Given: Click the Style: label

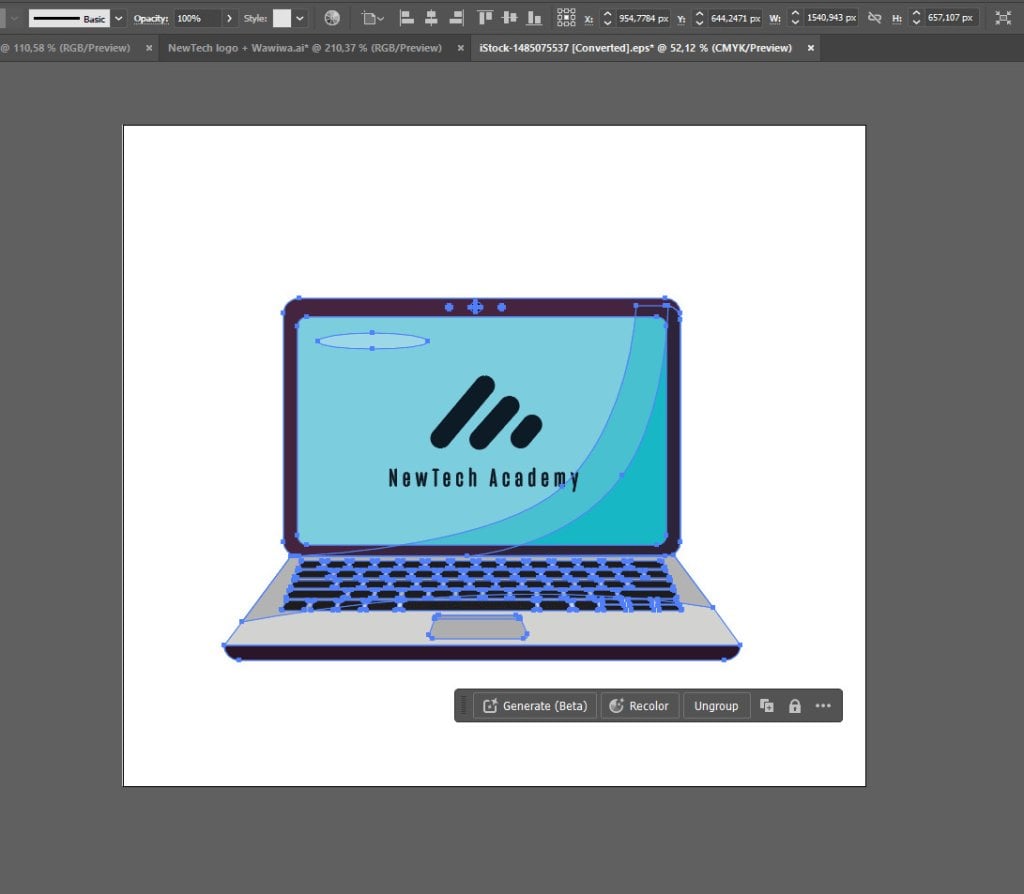Looking at the screenshot, I should click(x=255, y=18).
